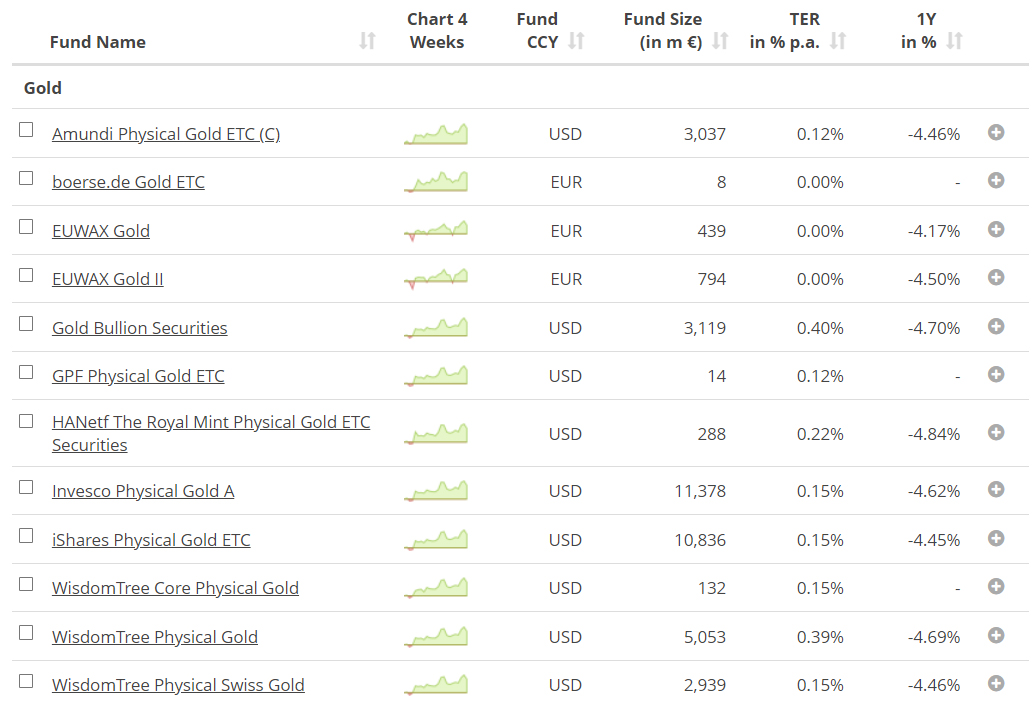The width and height of the screenshot is (1035, 704).
Task: Click EUWAX Gold 4-week sparkline chart
Action: click(x=436, y=231)
